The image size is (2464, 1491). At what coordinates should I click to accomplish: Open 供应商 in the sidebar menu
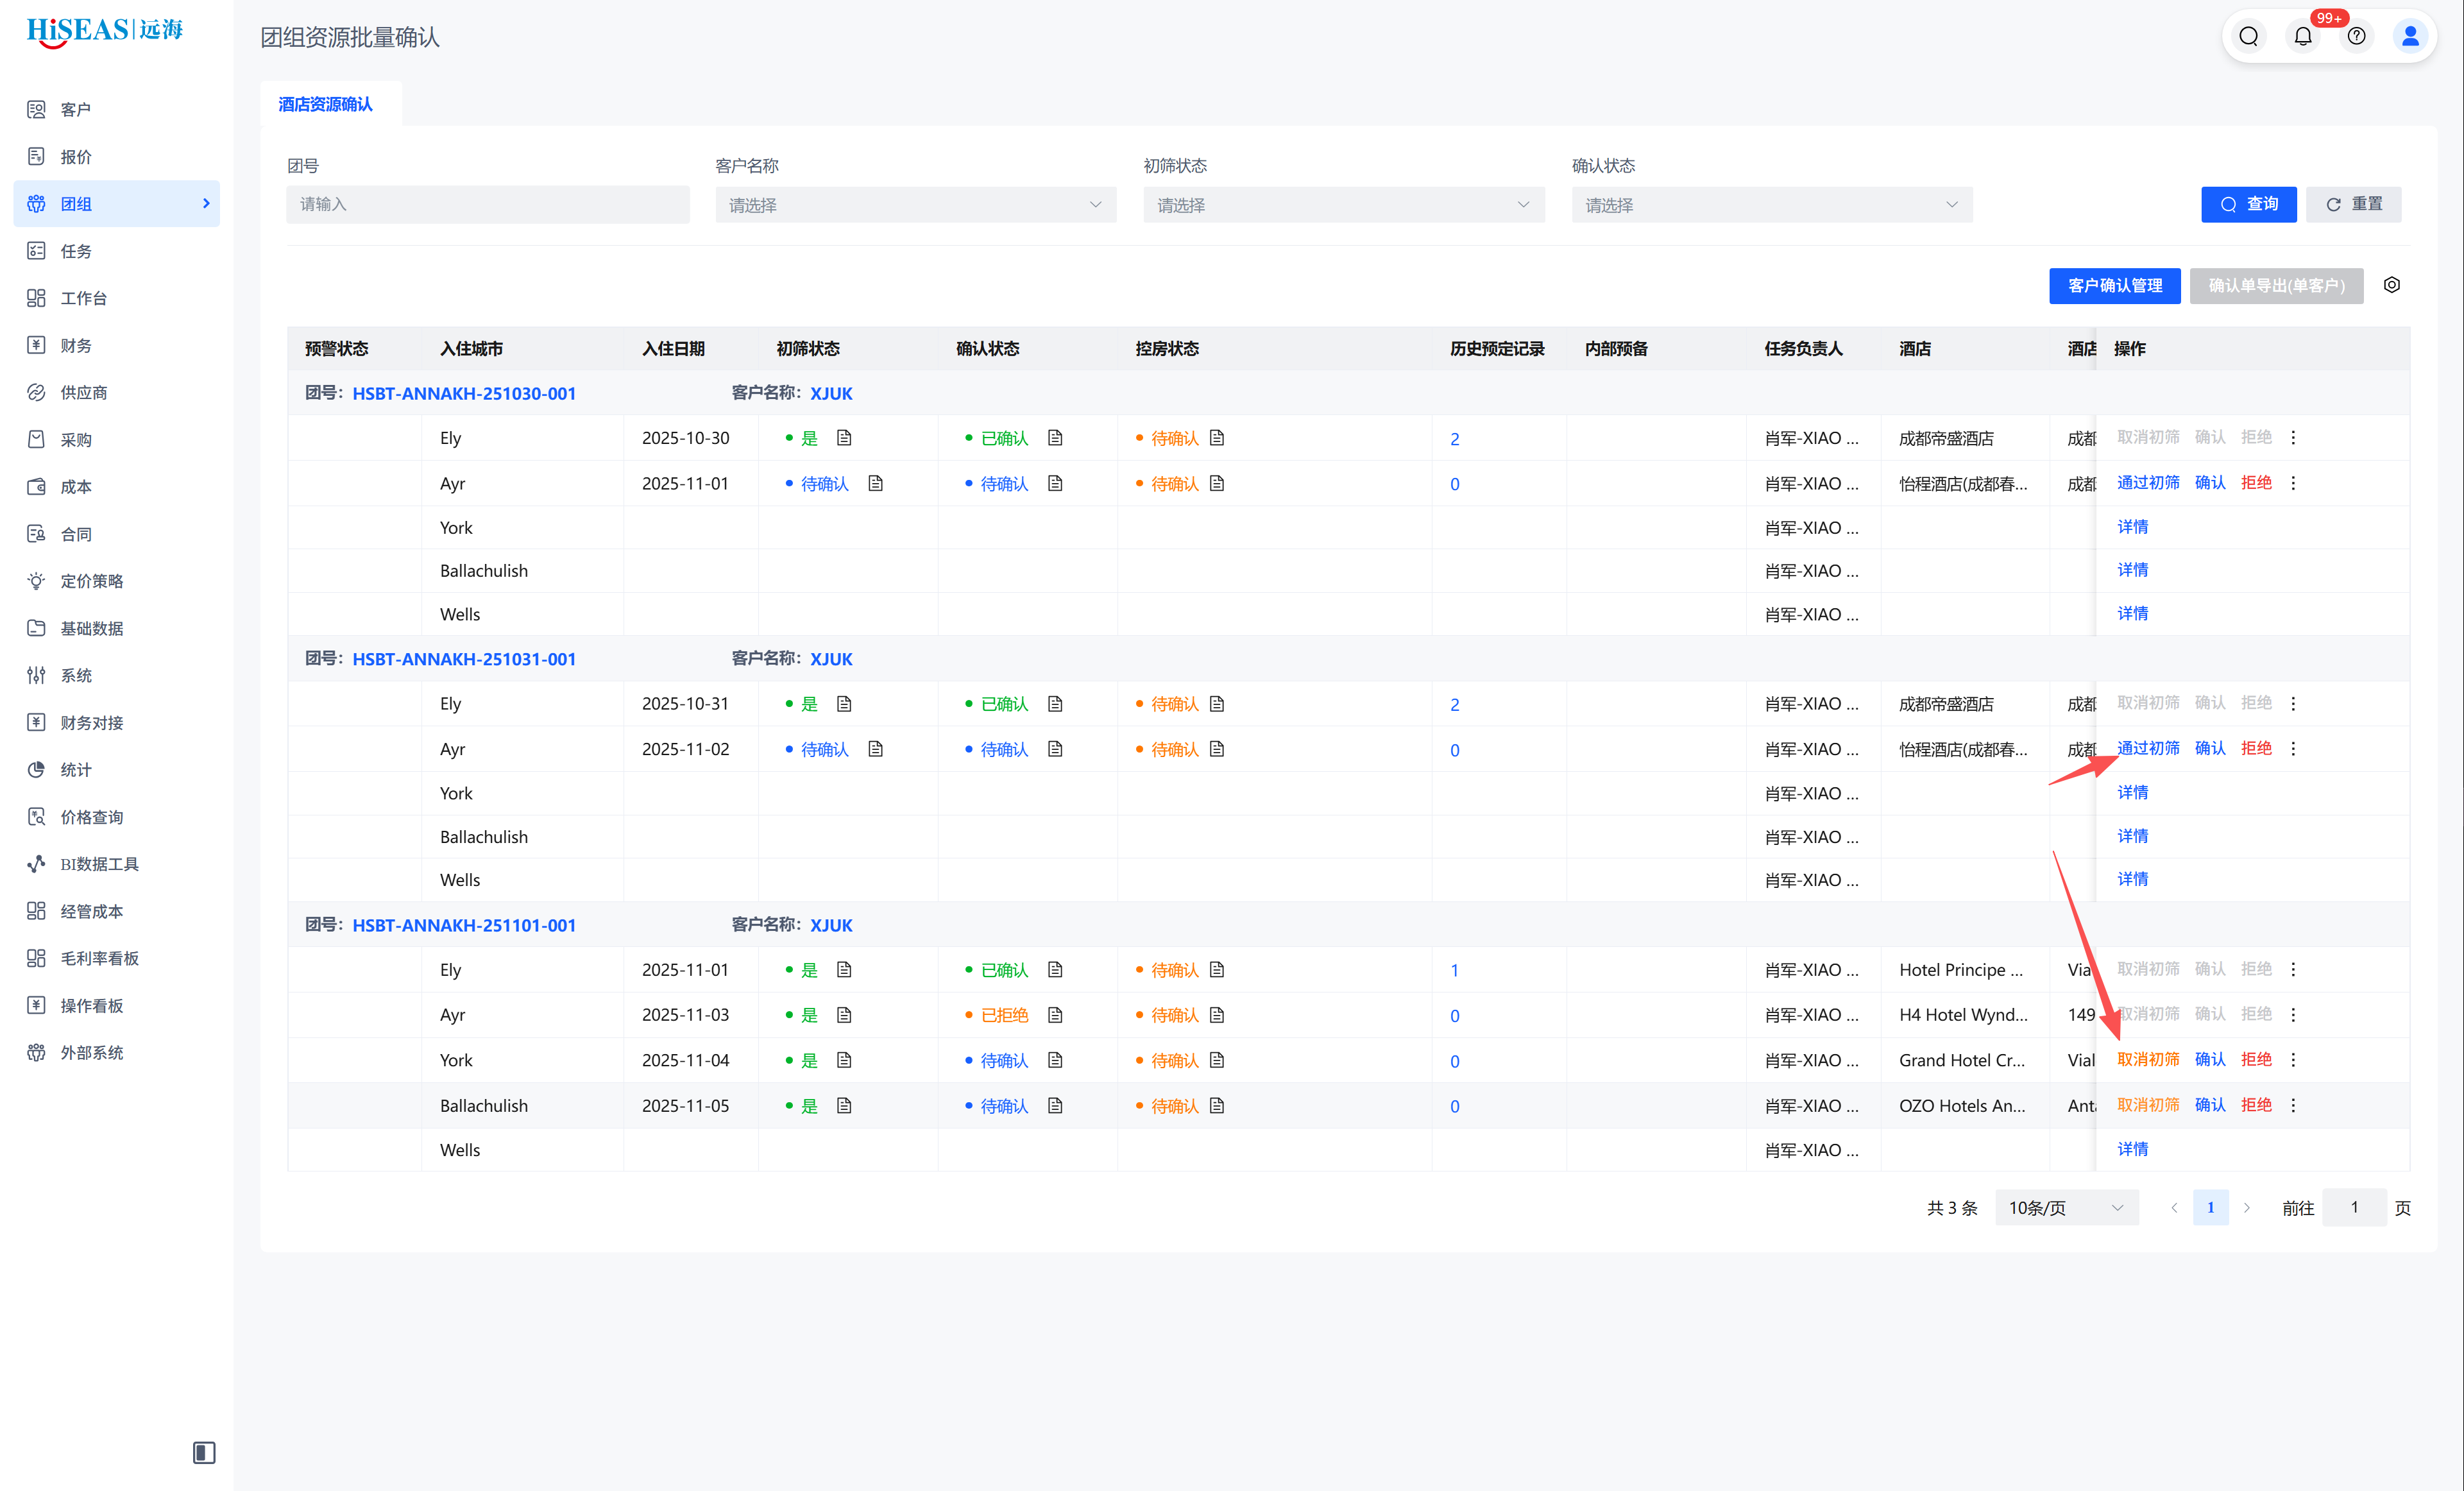tap(84, 393)
